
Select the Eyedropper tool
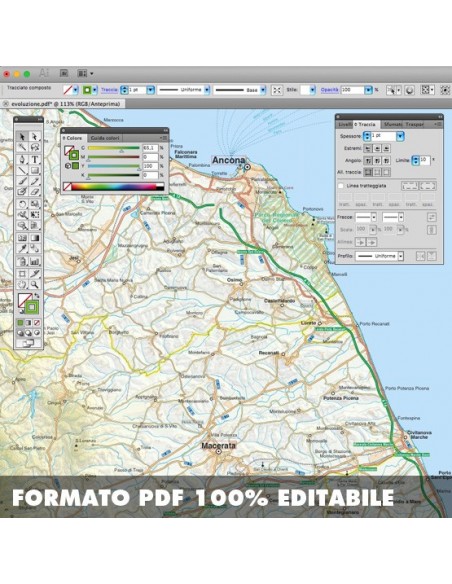pyautogui.click(x=22, y=248)
